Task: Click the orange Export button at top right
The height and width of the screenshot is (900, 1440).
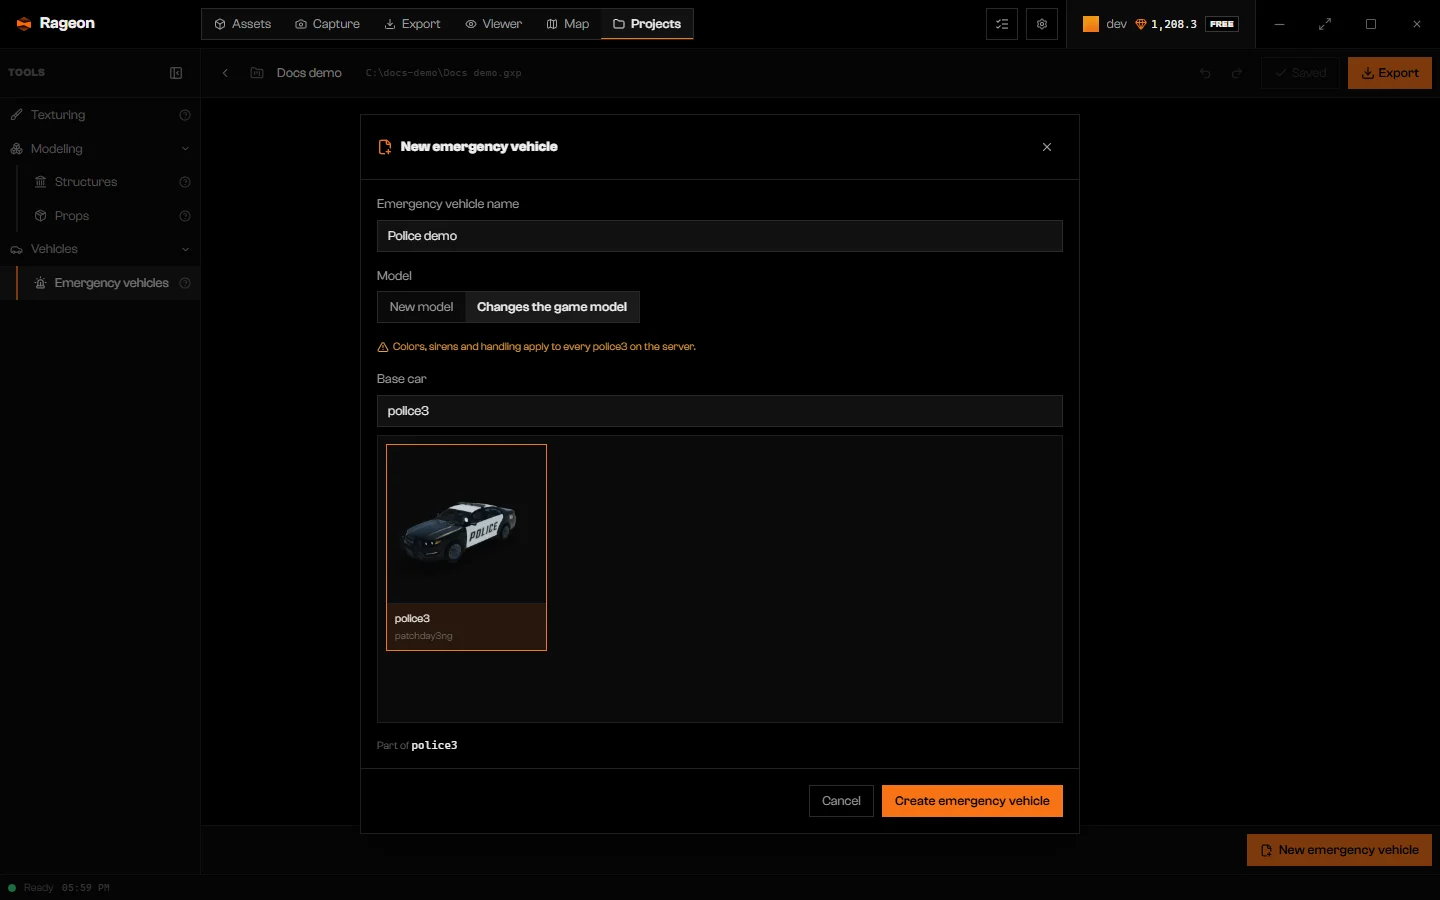Action: coord(1390,73)
